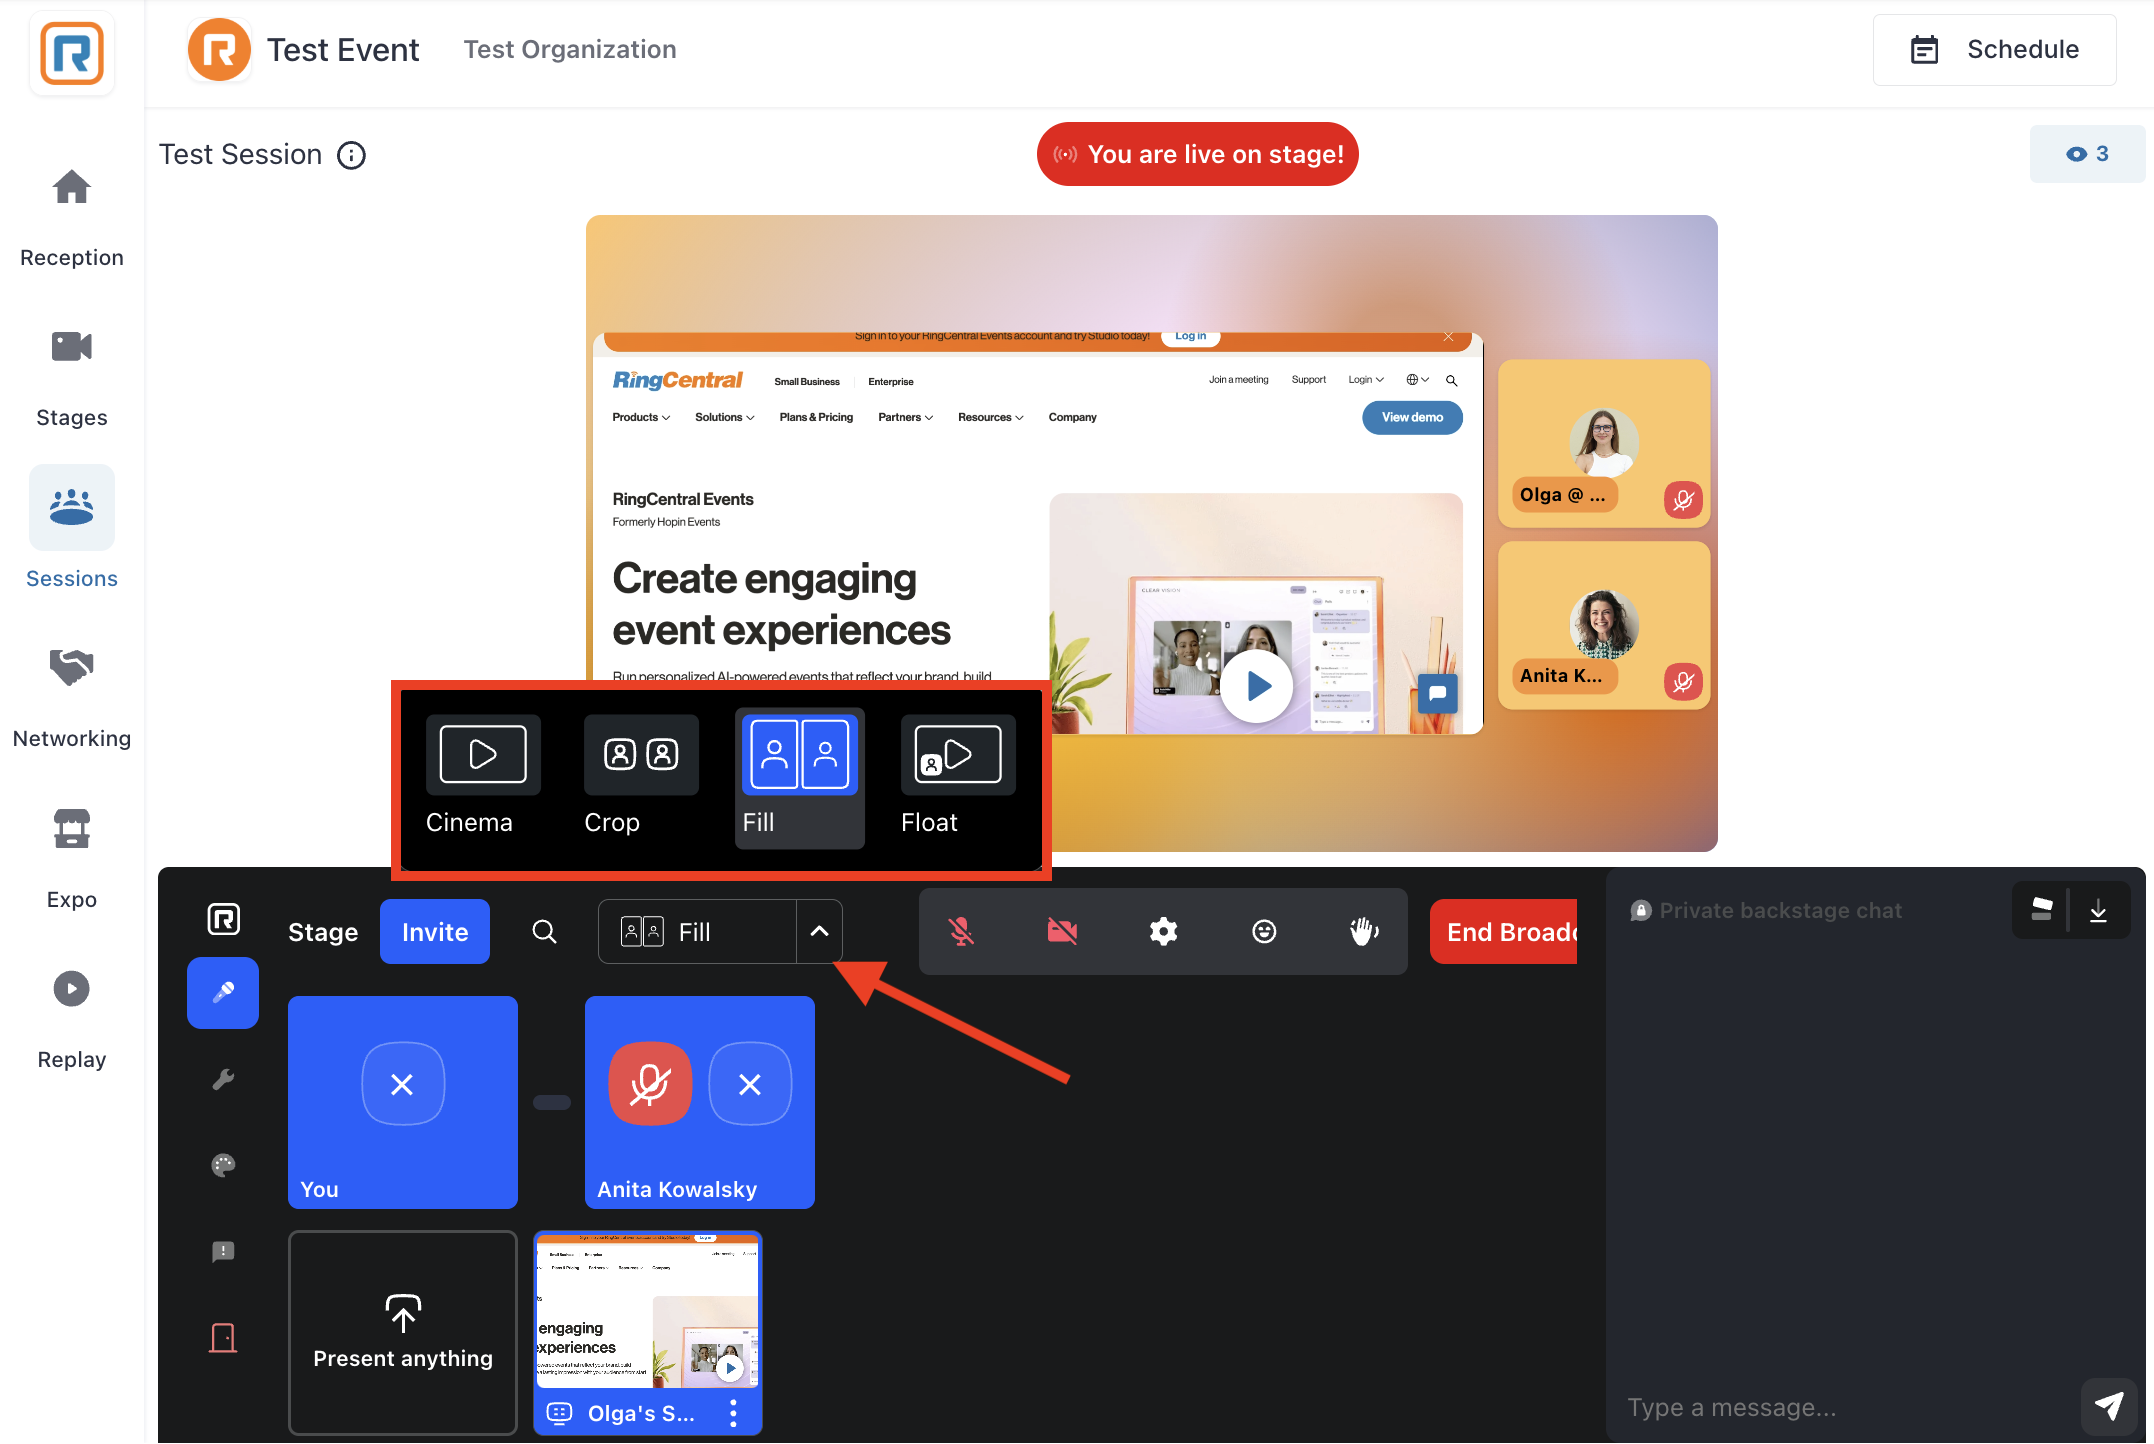Screen dimensions: 2154x1444
Task: Select the microphone backstage tab icon
Action: click(223, 992)
